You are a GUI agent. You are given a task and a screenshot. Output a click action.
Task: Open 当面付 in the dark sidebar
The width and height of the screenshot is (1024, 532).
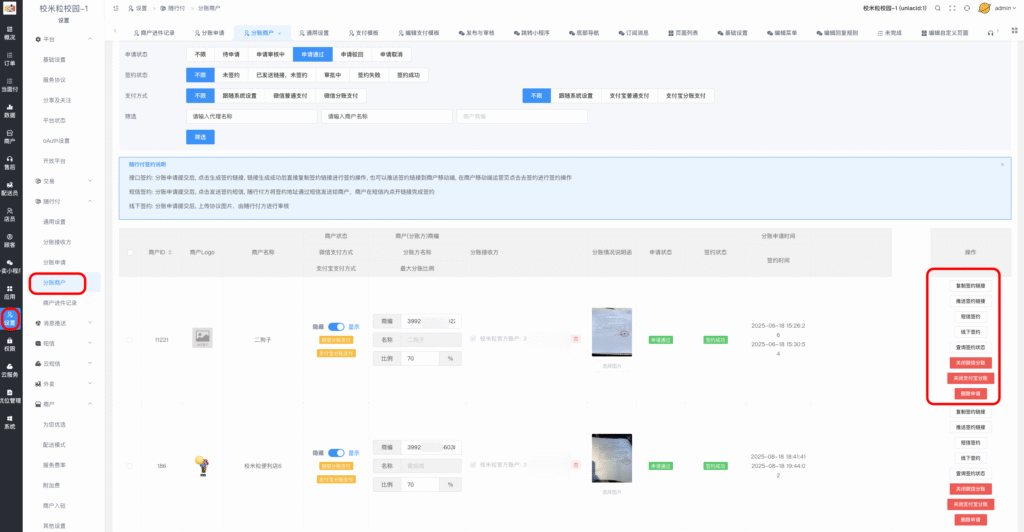click(x=10, y=85)
